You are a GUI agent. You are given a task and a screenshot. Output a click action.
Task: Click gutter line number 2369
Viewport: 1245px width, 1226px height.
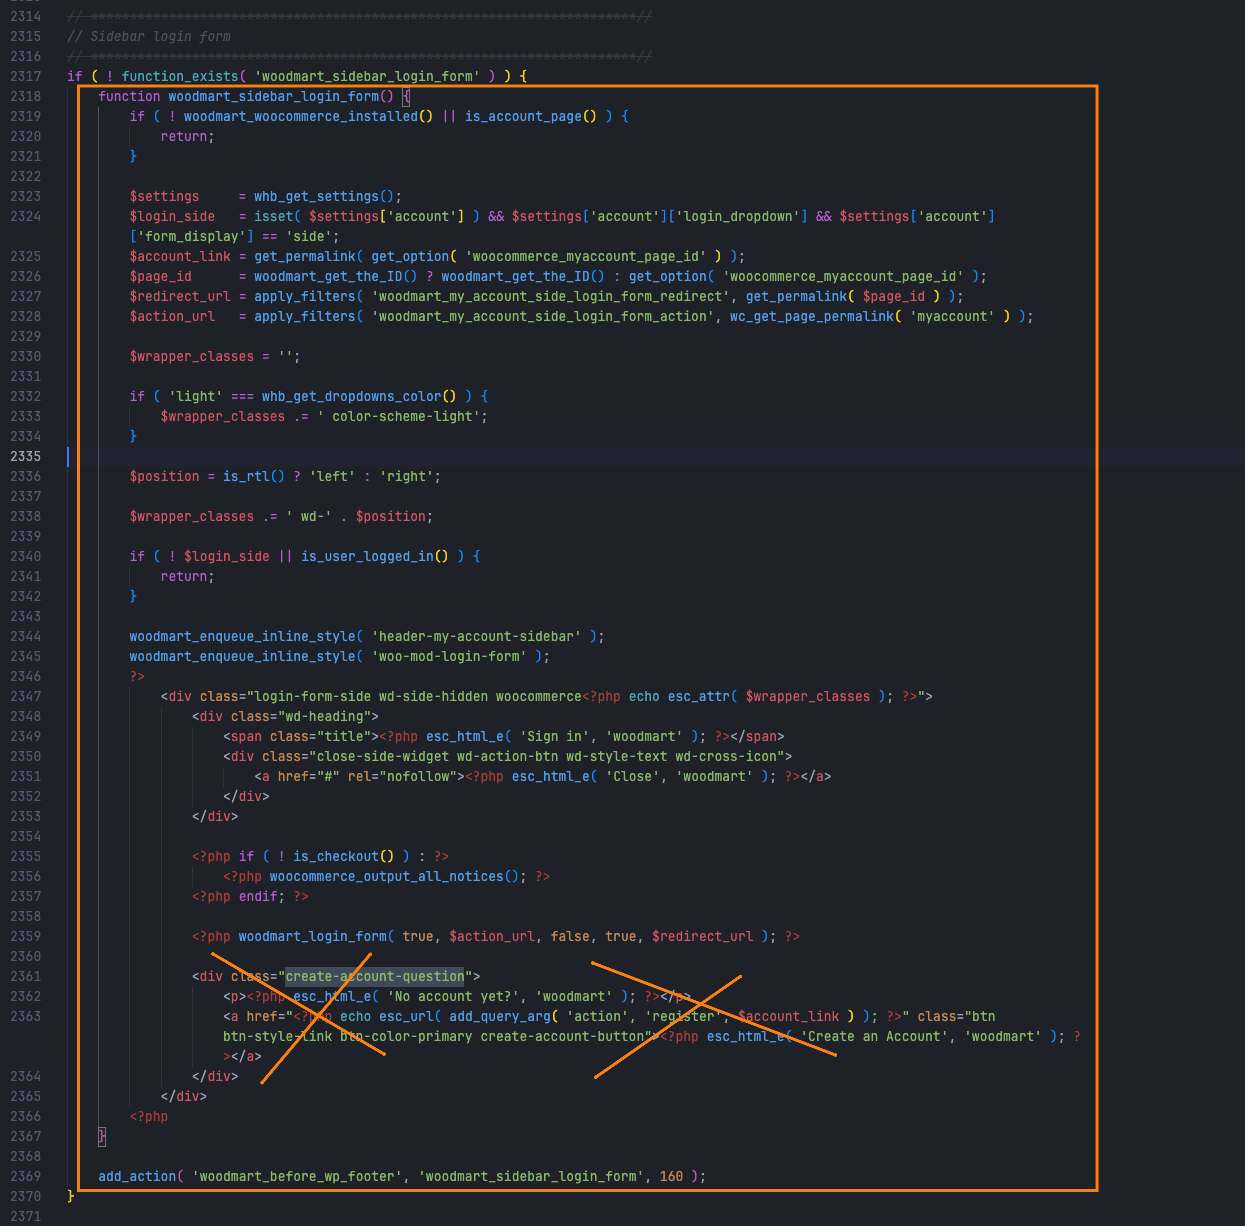click(x=26, y=1176)
